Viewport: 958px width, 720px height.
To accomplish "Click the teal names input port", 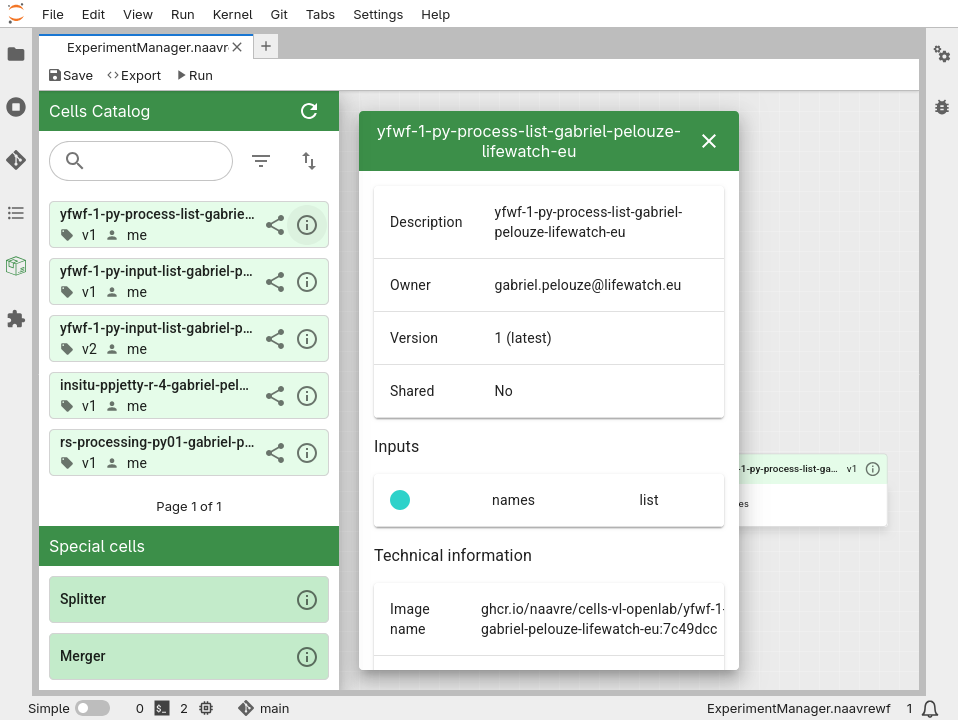I will [x=400, y=500].
